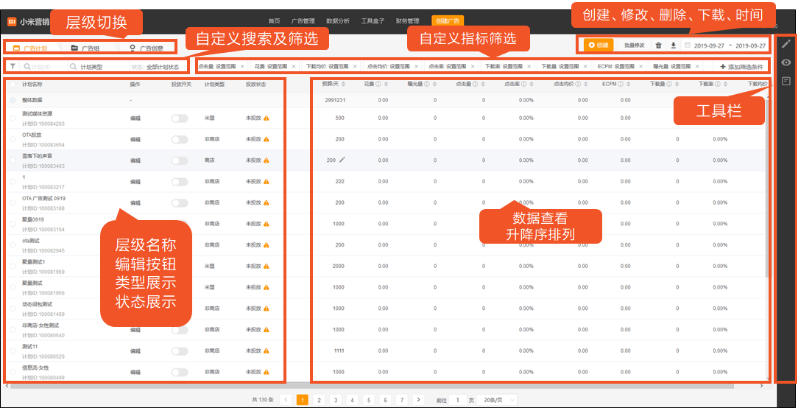Screen dimensions: 797x412
Task: Remove the 花费 filter chip with X
Action: (294, 66)
